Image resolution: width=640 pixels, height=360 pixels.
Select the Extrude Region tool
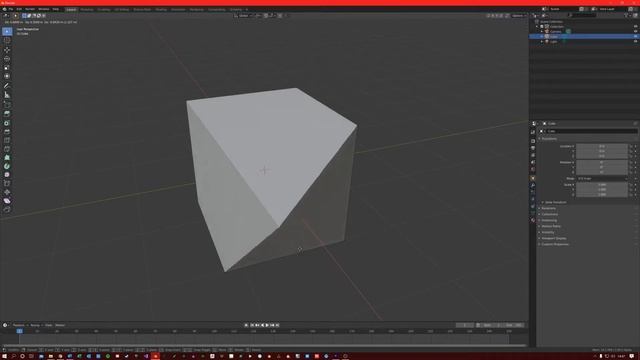click(7, 114)
